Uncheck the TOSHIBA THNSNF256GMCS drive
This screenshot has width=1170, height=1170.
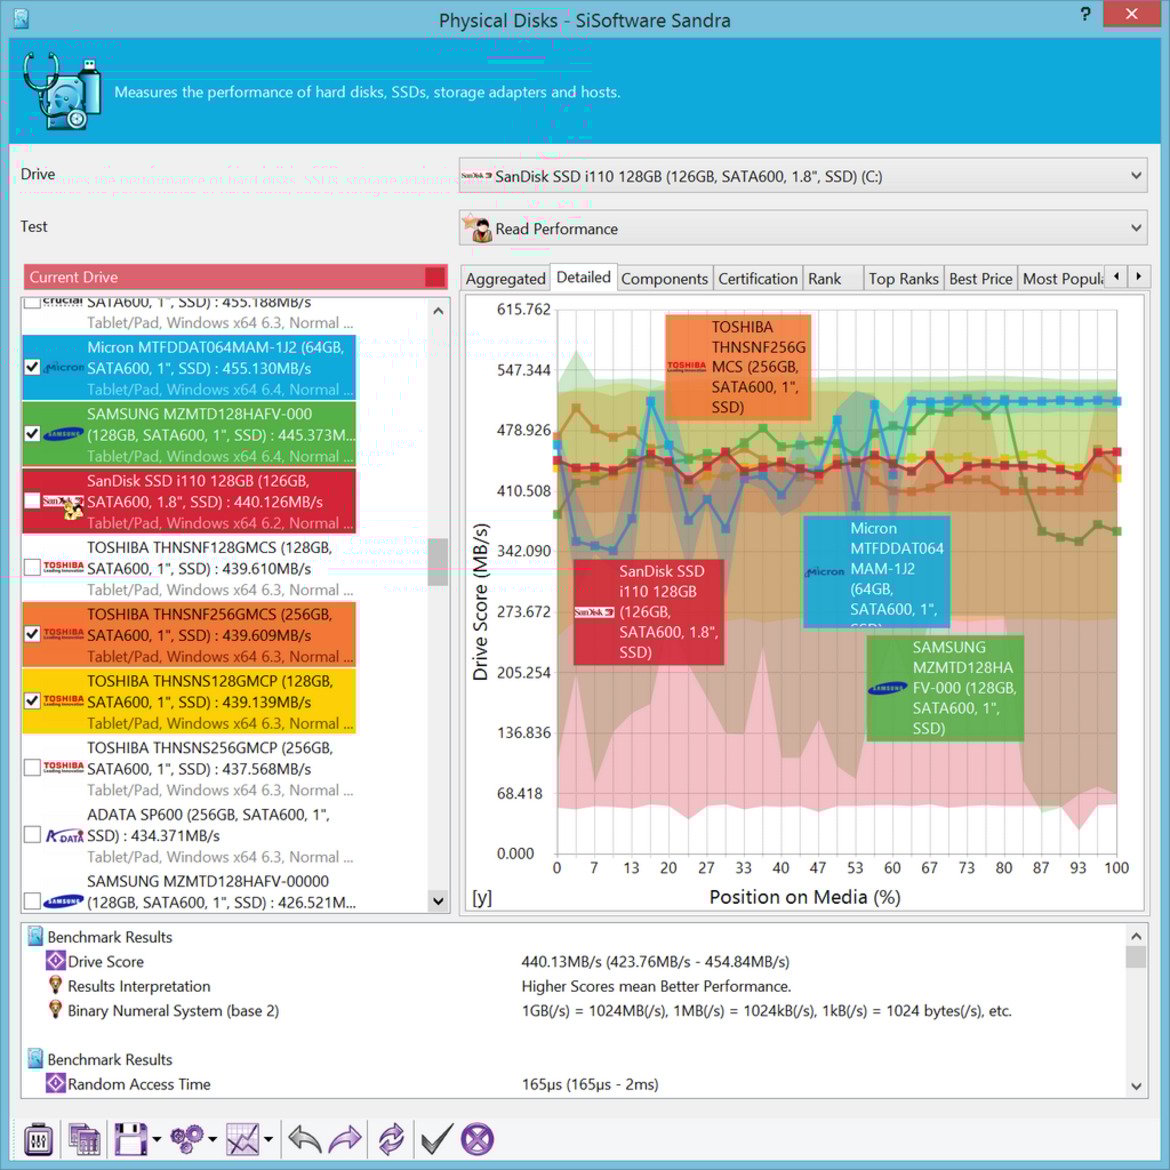(x=32, y=634)
